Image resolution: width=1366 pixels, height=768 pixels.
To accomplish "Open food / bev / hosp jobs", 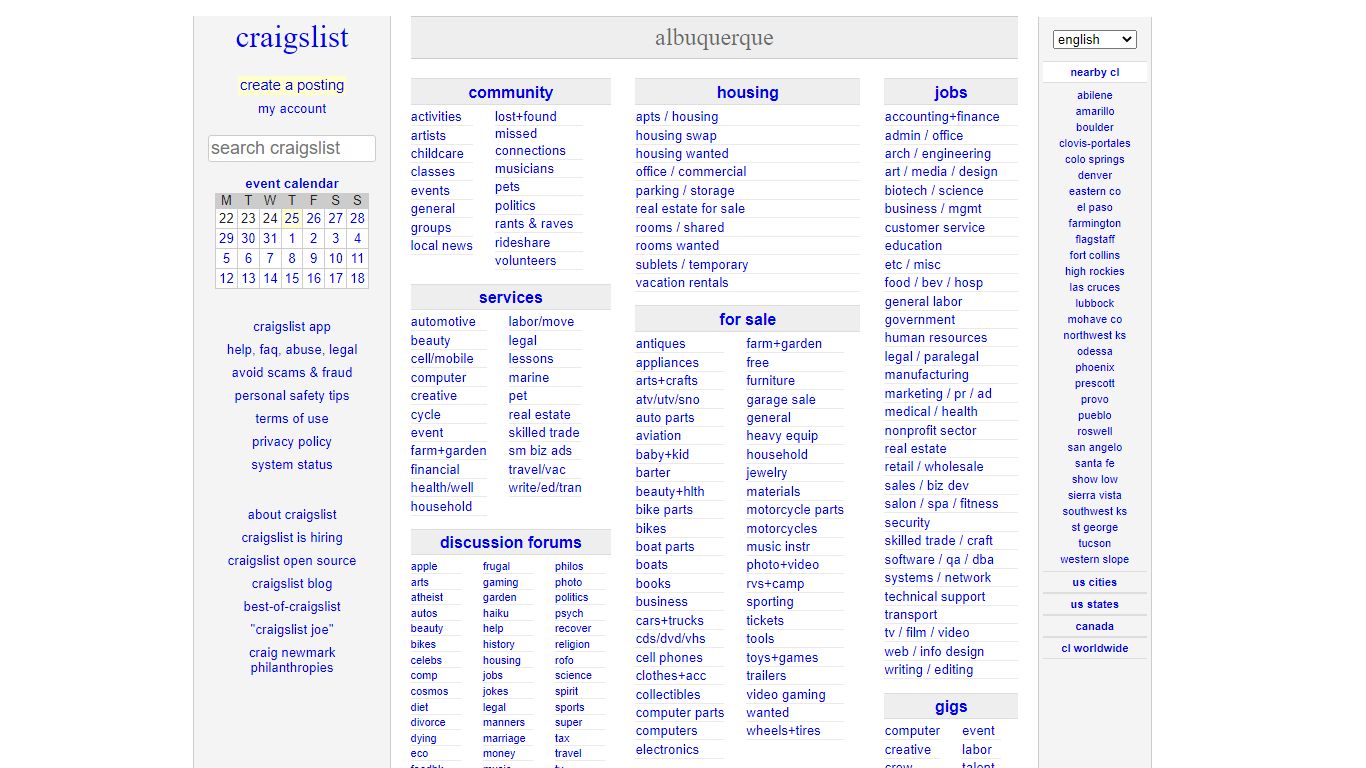I will [934, 283].
